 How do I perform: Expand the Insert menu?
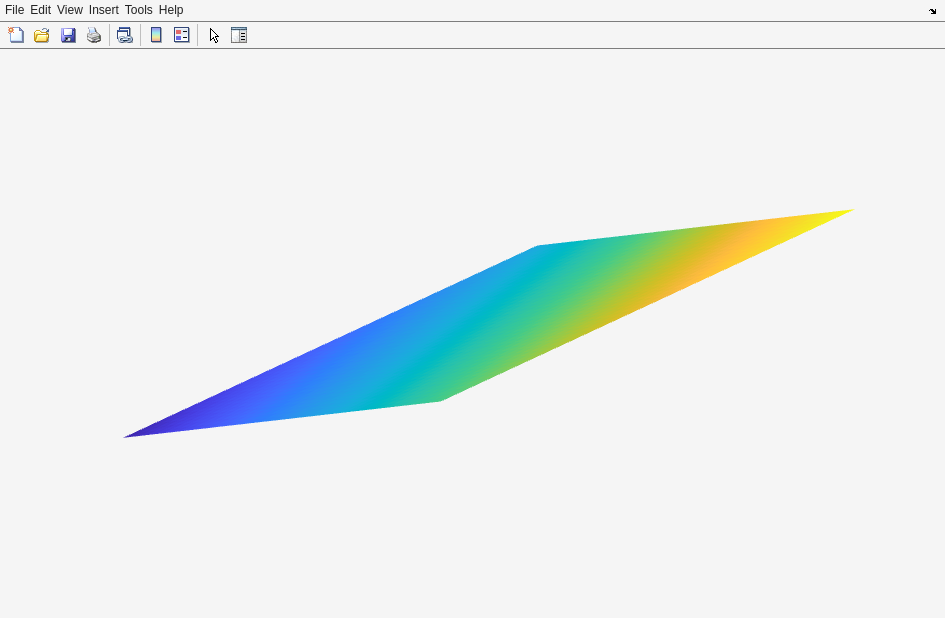pyautogui.click(x=103, y=10)
